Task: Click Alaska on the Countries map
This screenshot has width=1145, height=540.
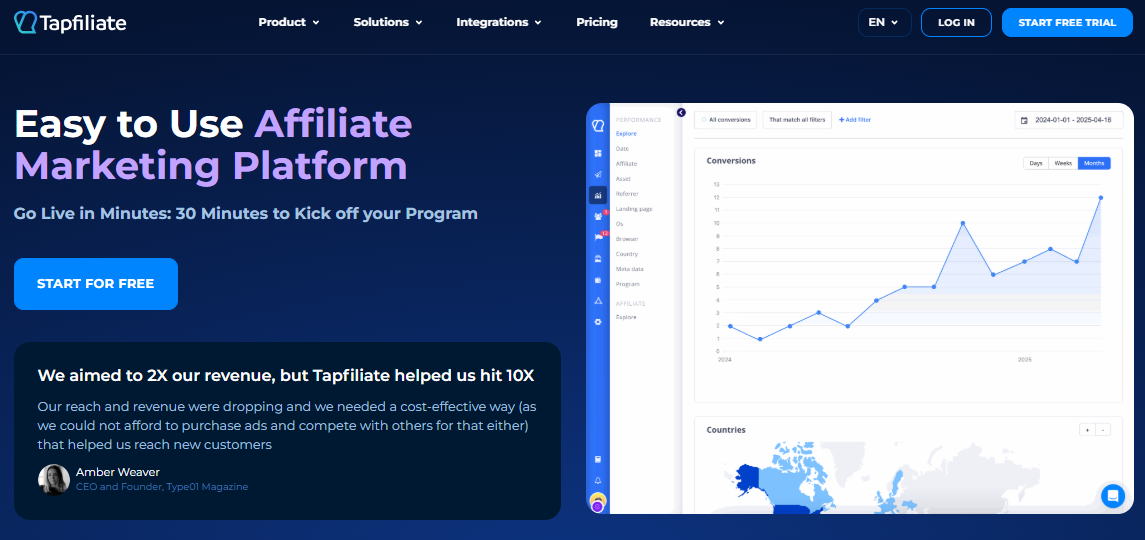Action: [748, 479]
